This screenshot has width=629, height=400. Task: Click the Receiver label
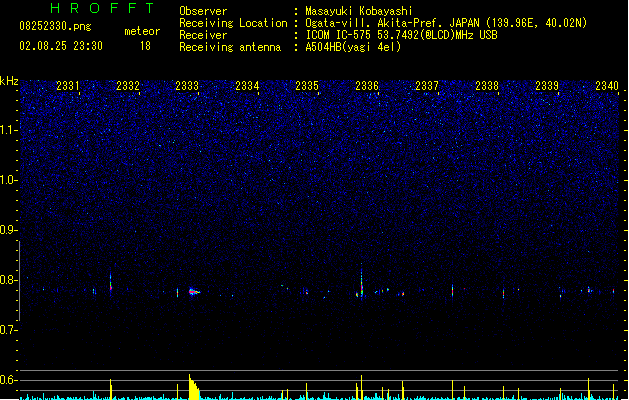(203, 35)
